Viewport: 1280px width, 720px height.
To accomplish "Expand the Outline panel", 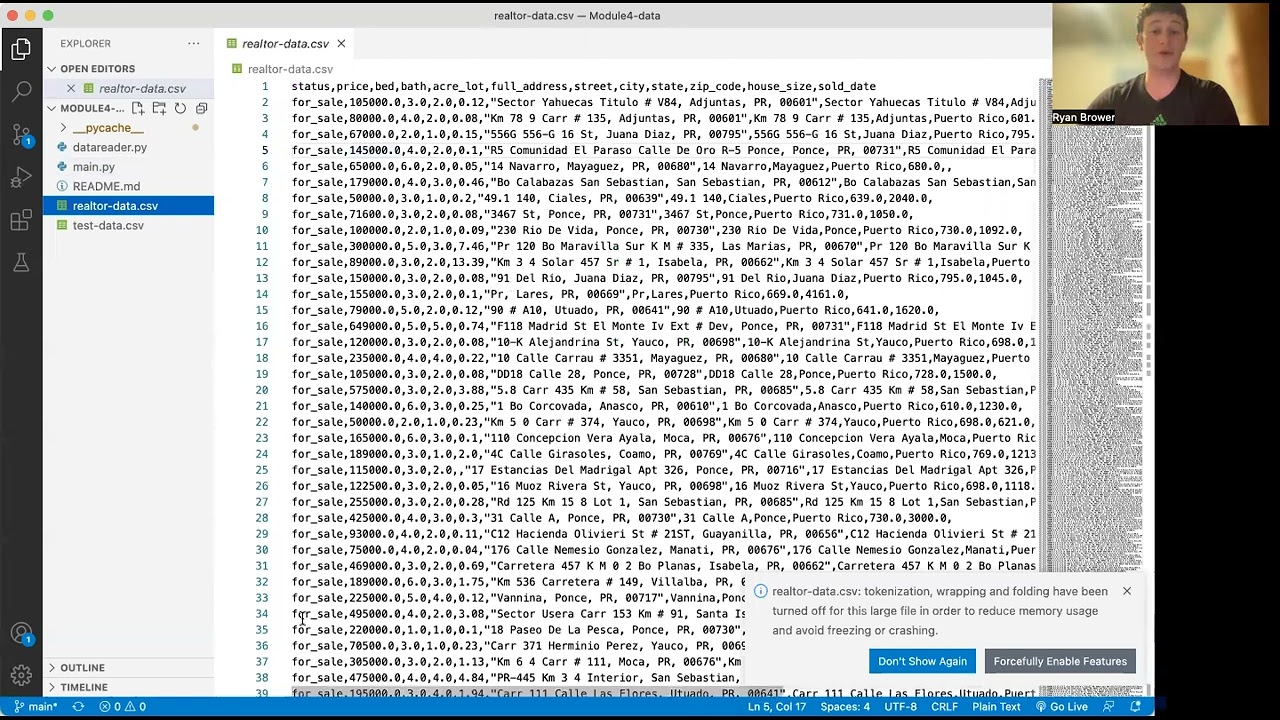I will click(128, 668).
